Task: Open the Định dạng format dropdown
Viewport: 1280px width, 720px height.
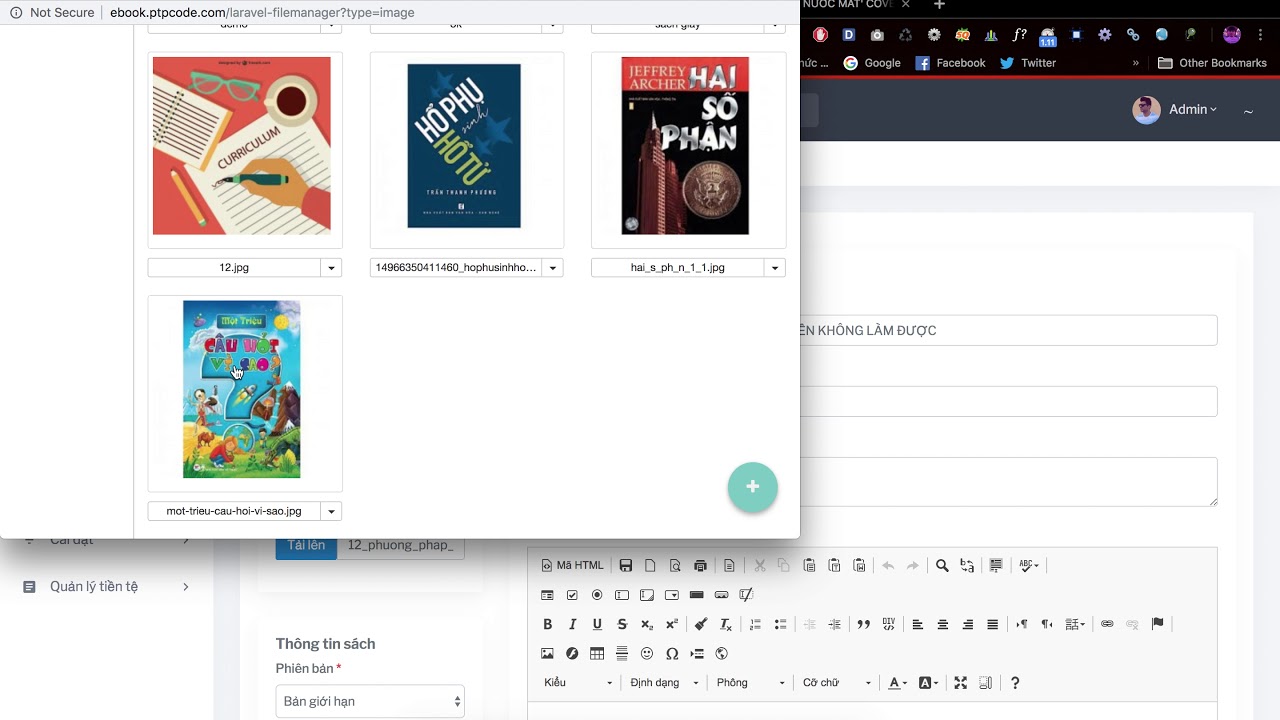Action: pyautogui.click(x=663, y=683)
